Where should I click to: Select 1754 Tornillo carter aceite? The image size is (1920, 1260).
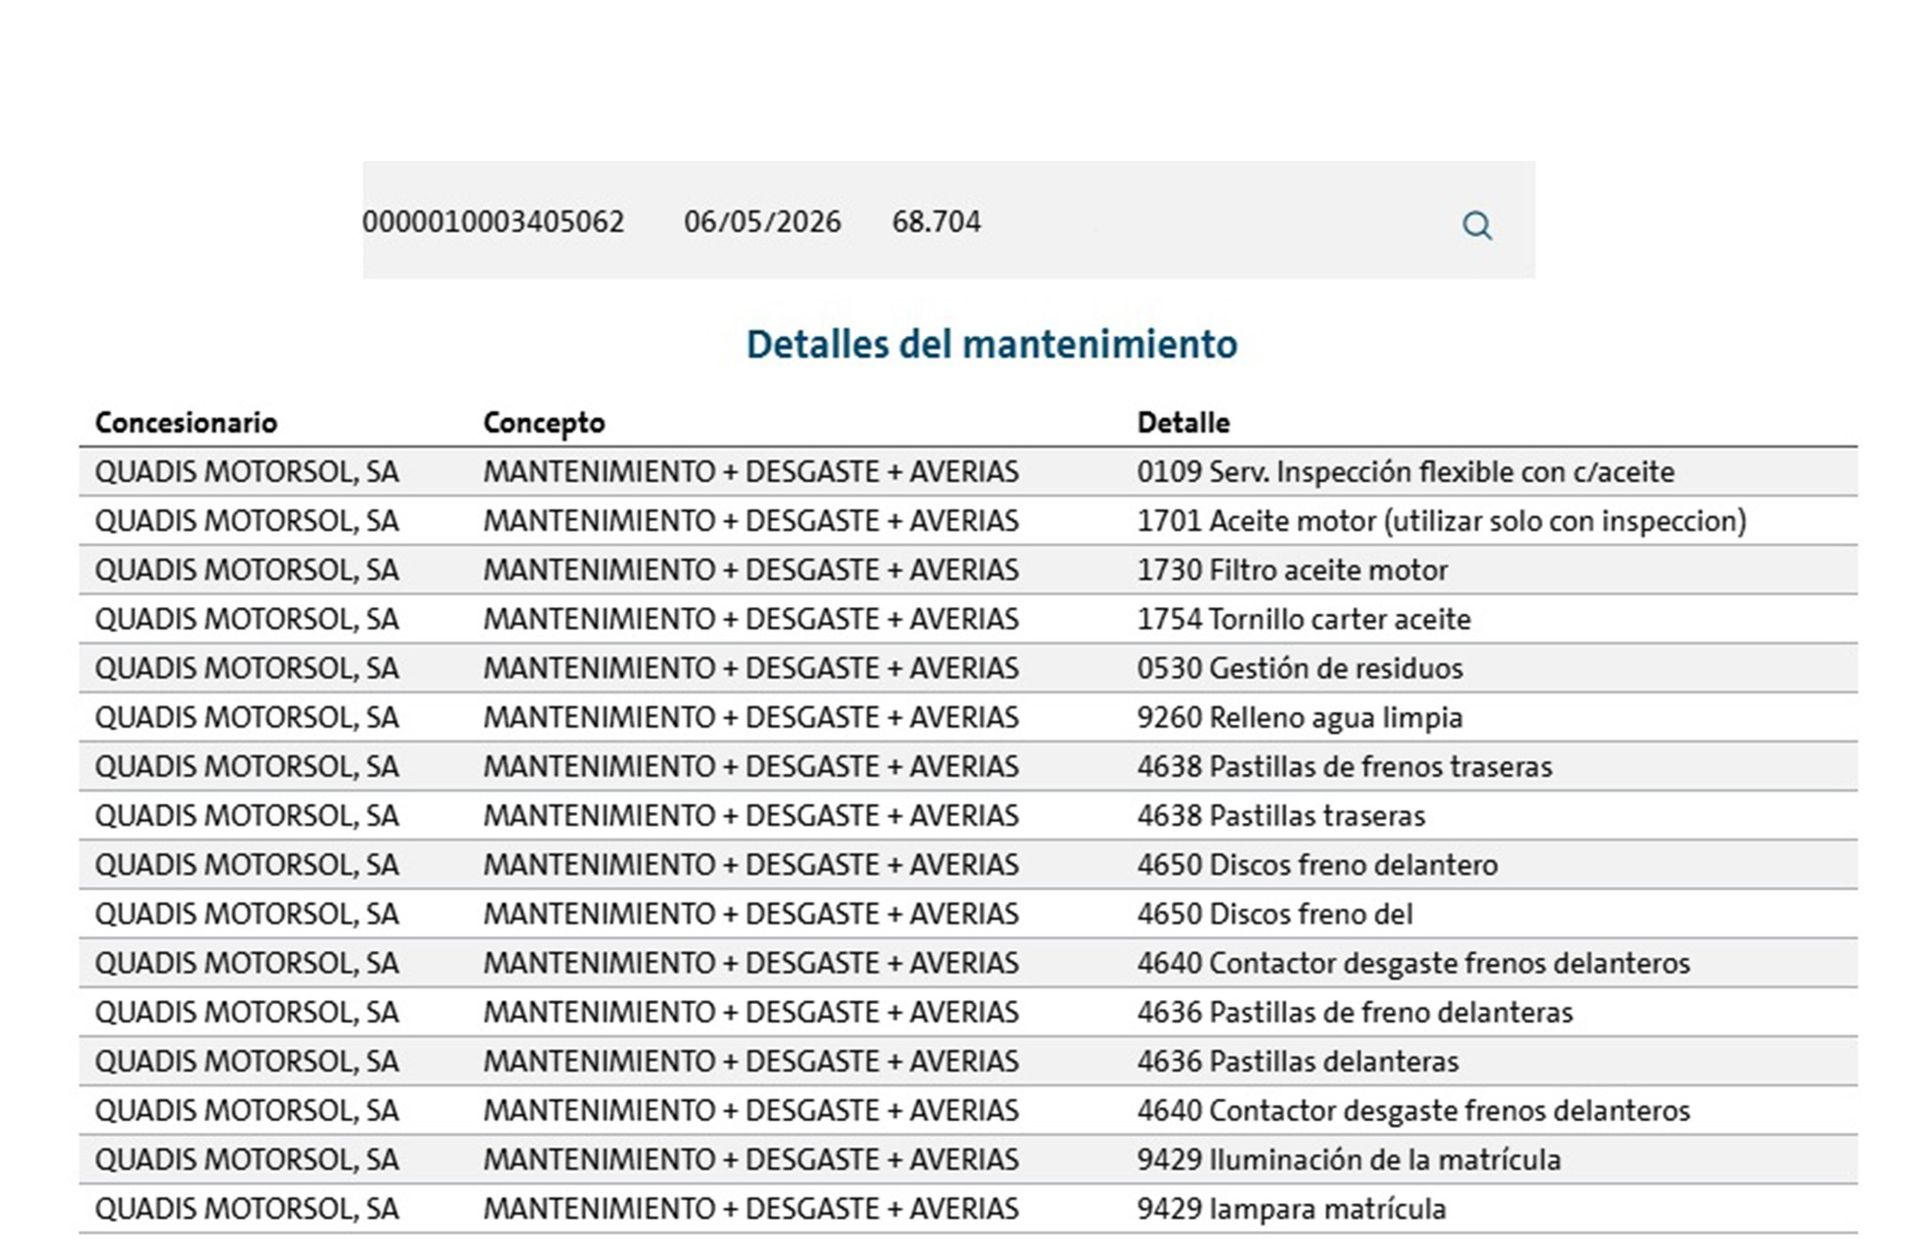[1303, 619]
